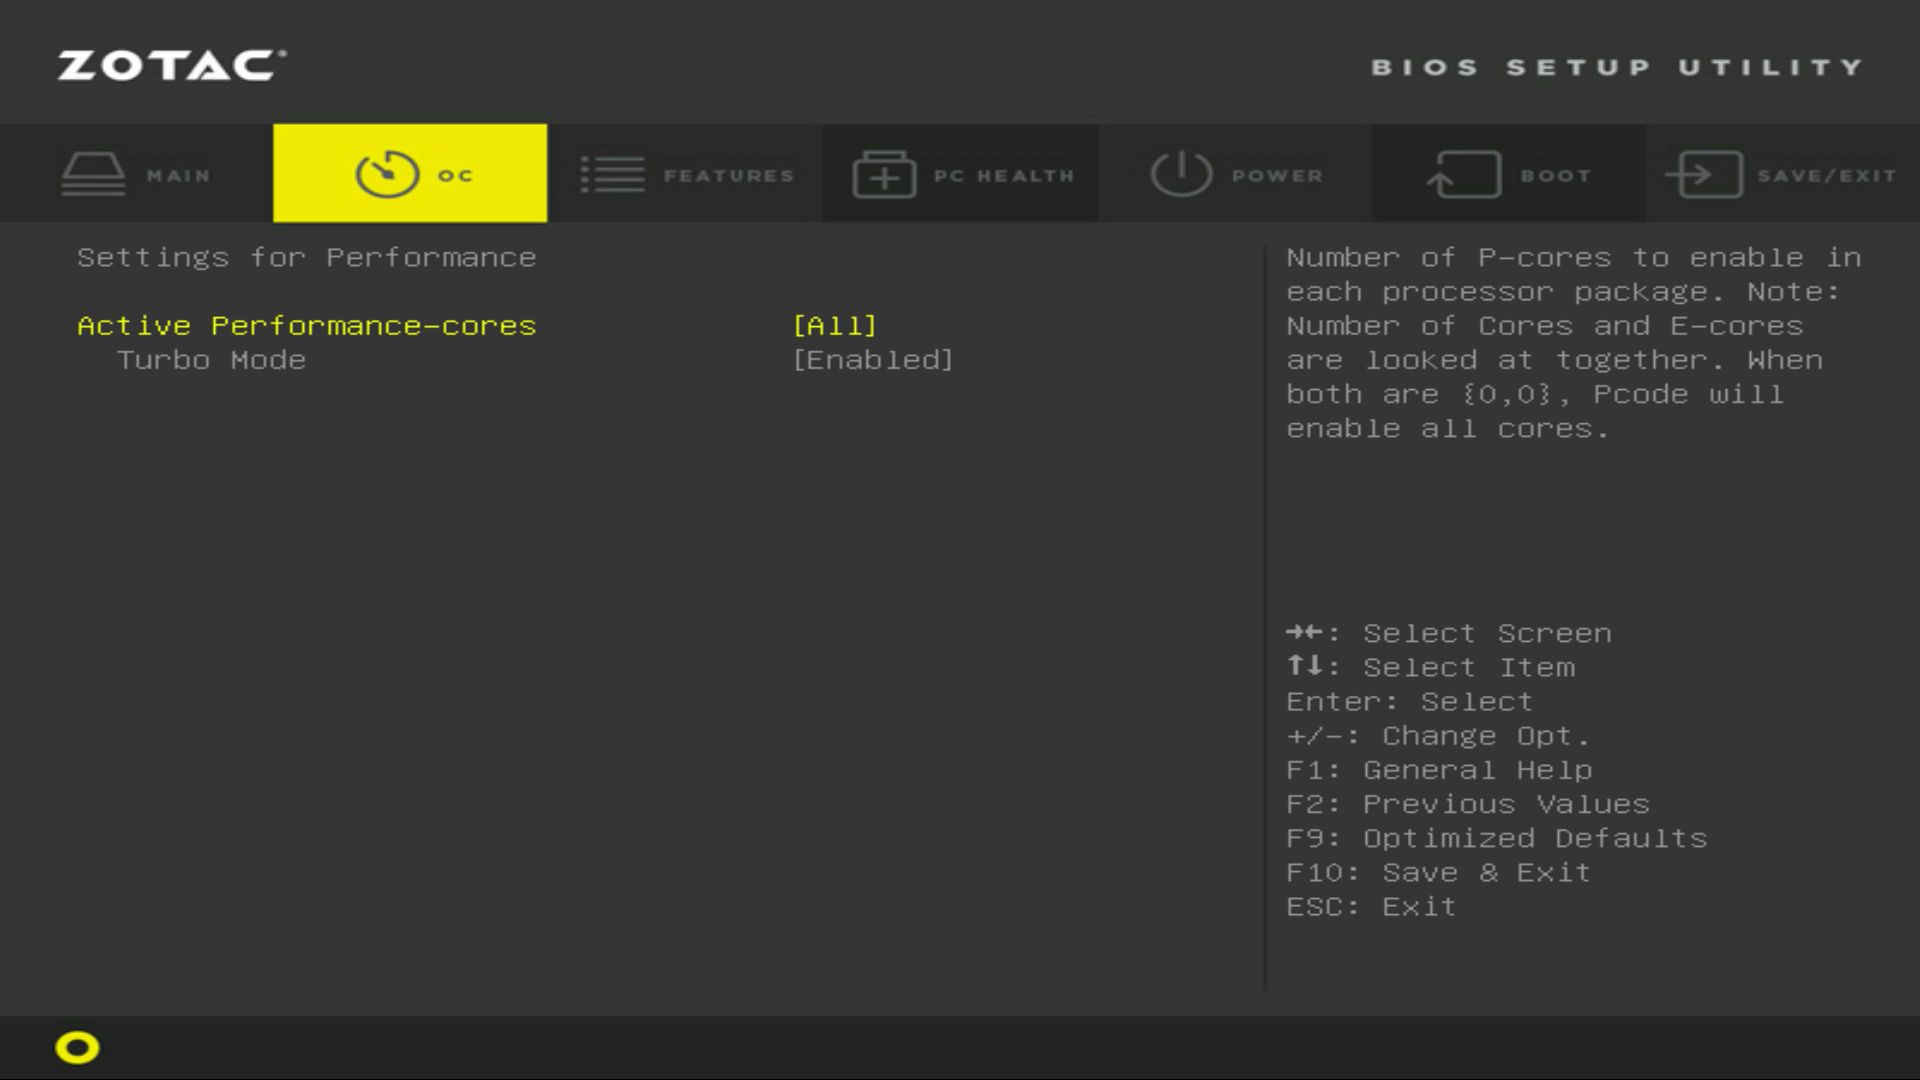1920x1080 pixels.
Task: Click the laptop icon for Main
Action: pos(93,174)
